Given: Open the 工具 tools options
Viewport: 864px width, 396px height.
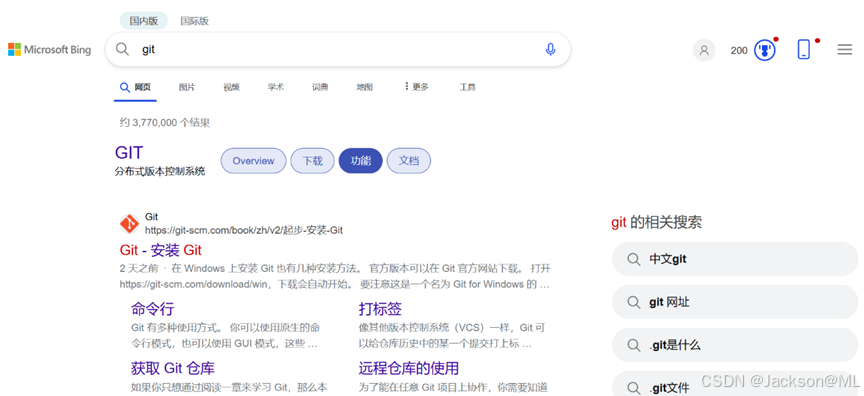Looking at the screenshot, I should 467,87.
